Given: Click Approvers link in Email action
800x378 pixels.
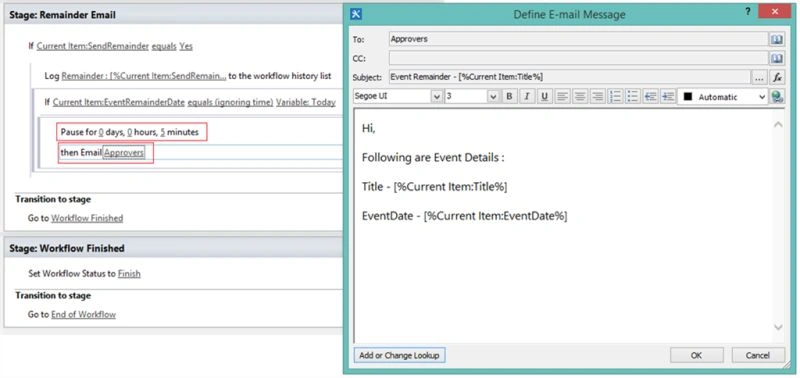Looking at the screenshot, I should 124,153.
